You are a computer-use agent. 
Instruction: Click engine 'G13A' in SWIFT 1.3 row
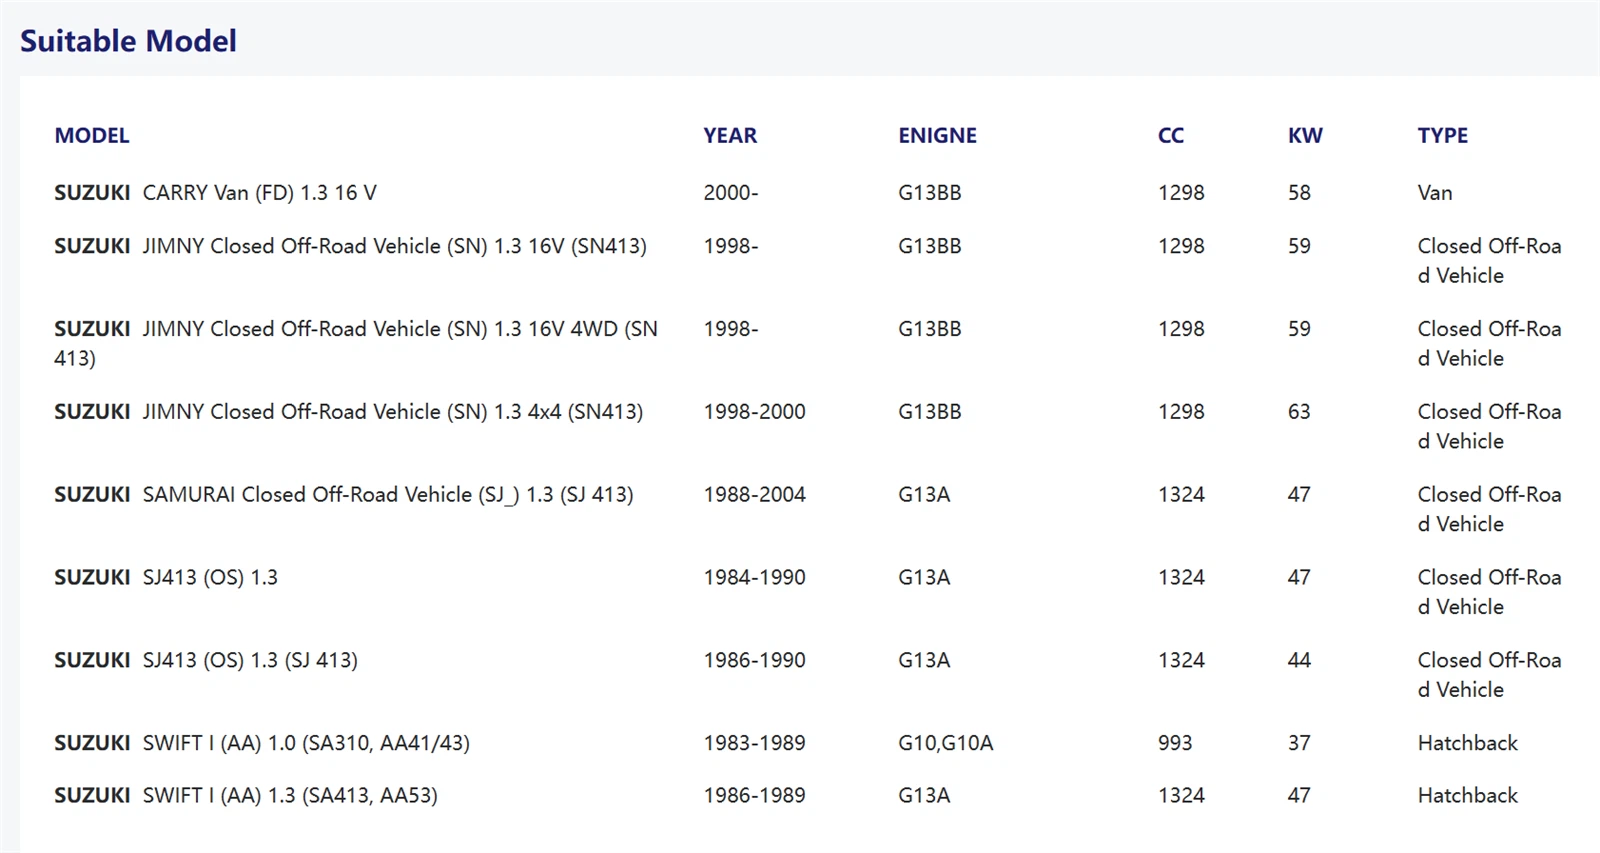tap(924, 796)
